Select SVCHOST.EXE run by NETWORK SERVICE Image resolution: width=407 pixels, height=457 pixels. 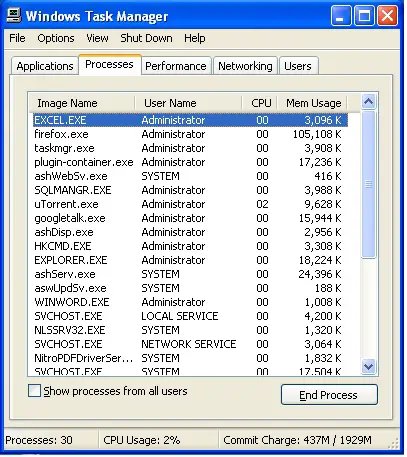tap(190, 344)
